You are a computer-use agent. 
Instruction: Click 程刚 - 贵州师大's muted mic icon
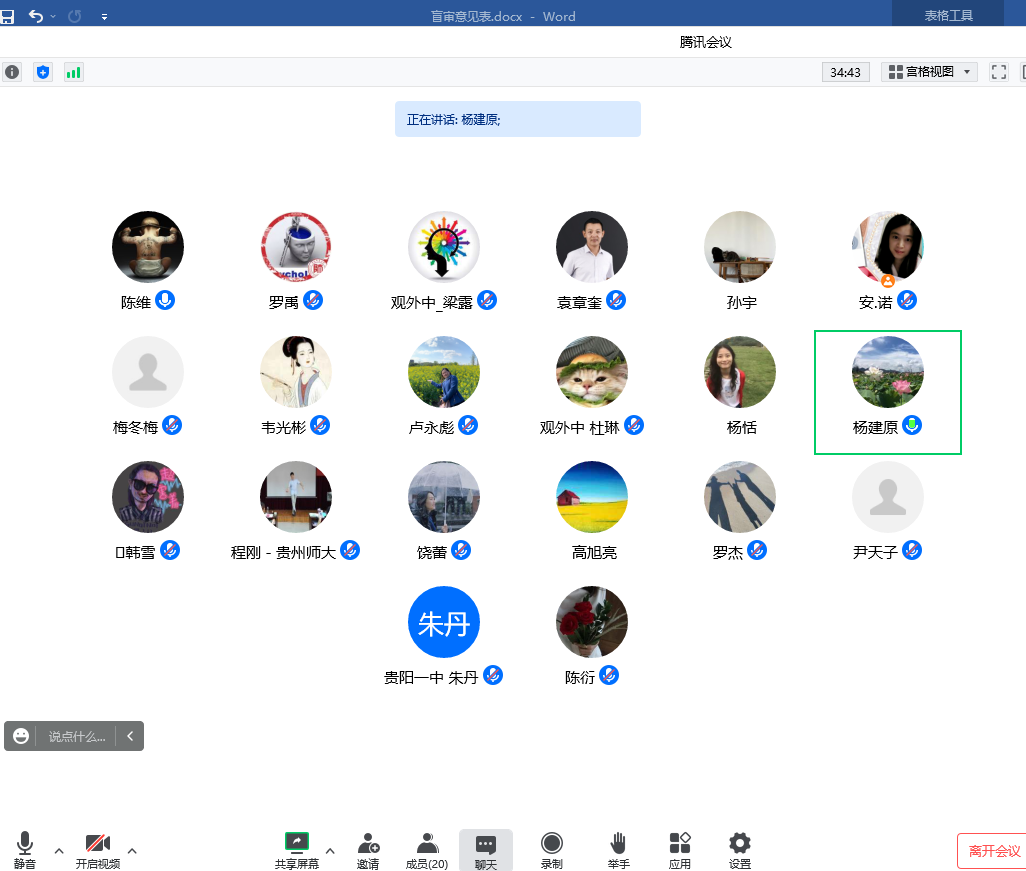[350, 550]
